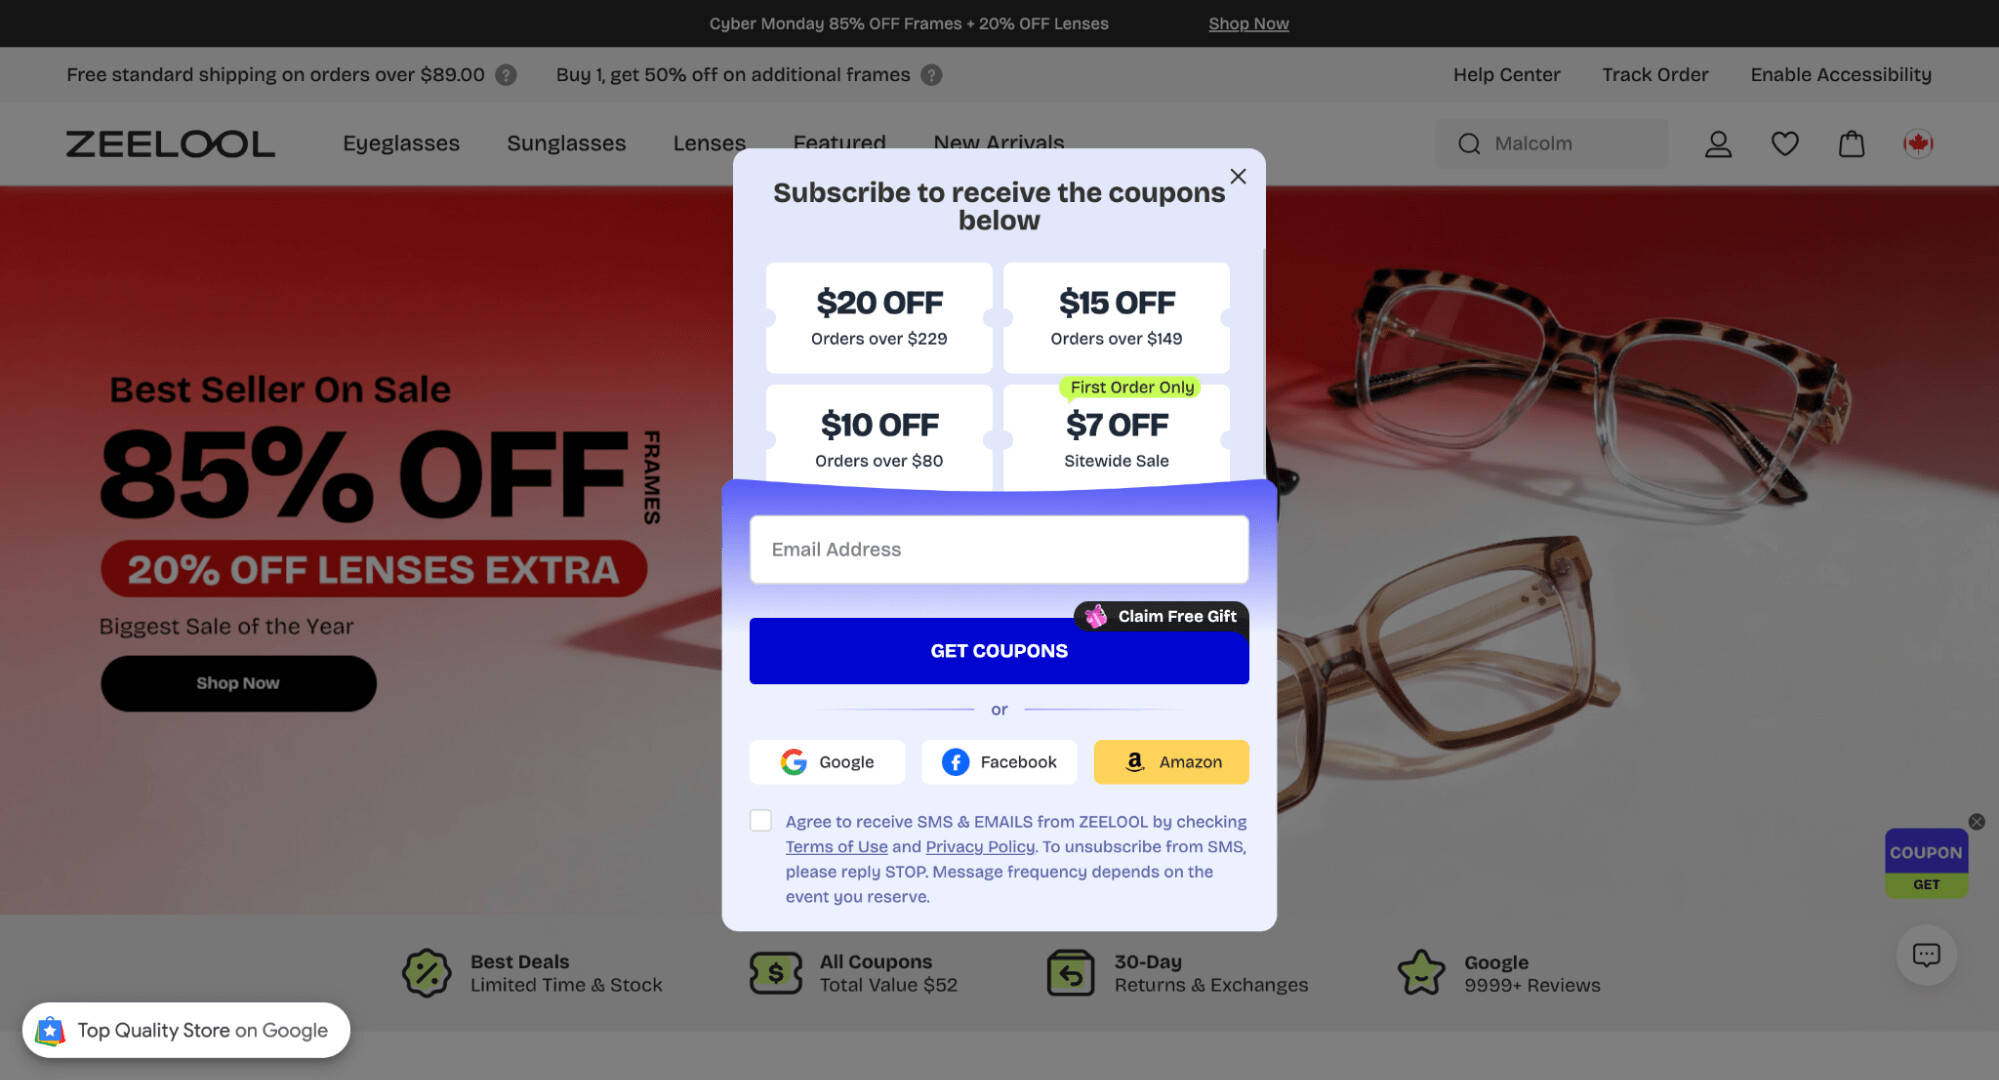Open the Privacy Policy link
Image resolution: width=1999 pixels, height=1080 pixels.
tap(980, 847)
